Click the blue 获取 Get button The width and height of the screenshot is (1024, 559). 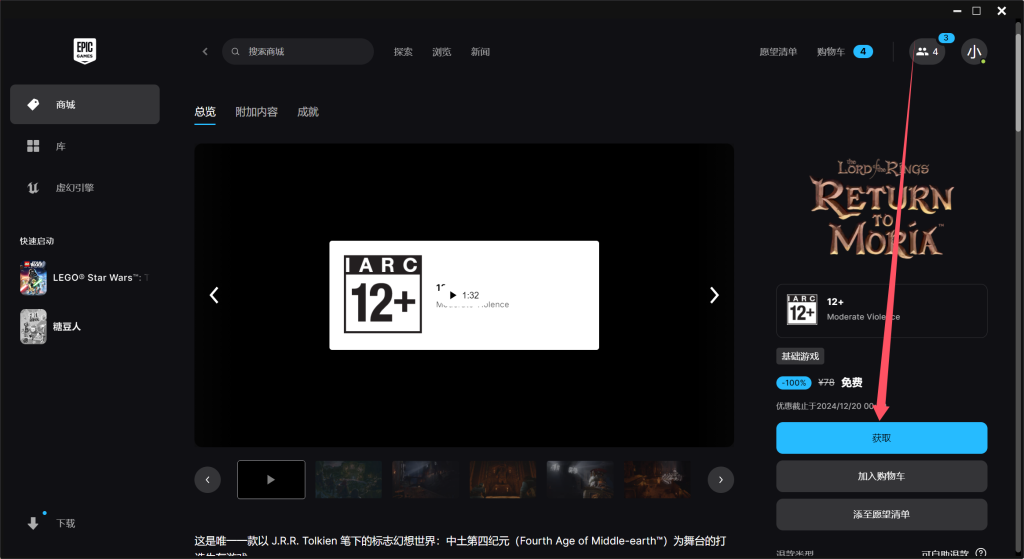(882, 438)
